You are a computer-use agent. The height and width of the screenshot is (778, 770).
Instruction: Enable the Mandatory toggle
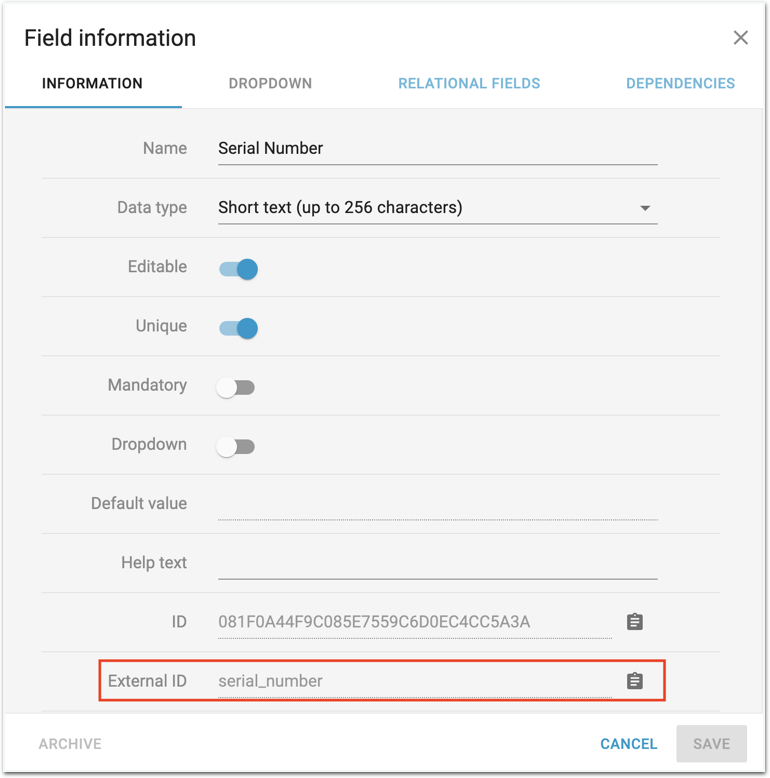point(236,387)
